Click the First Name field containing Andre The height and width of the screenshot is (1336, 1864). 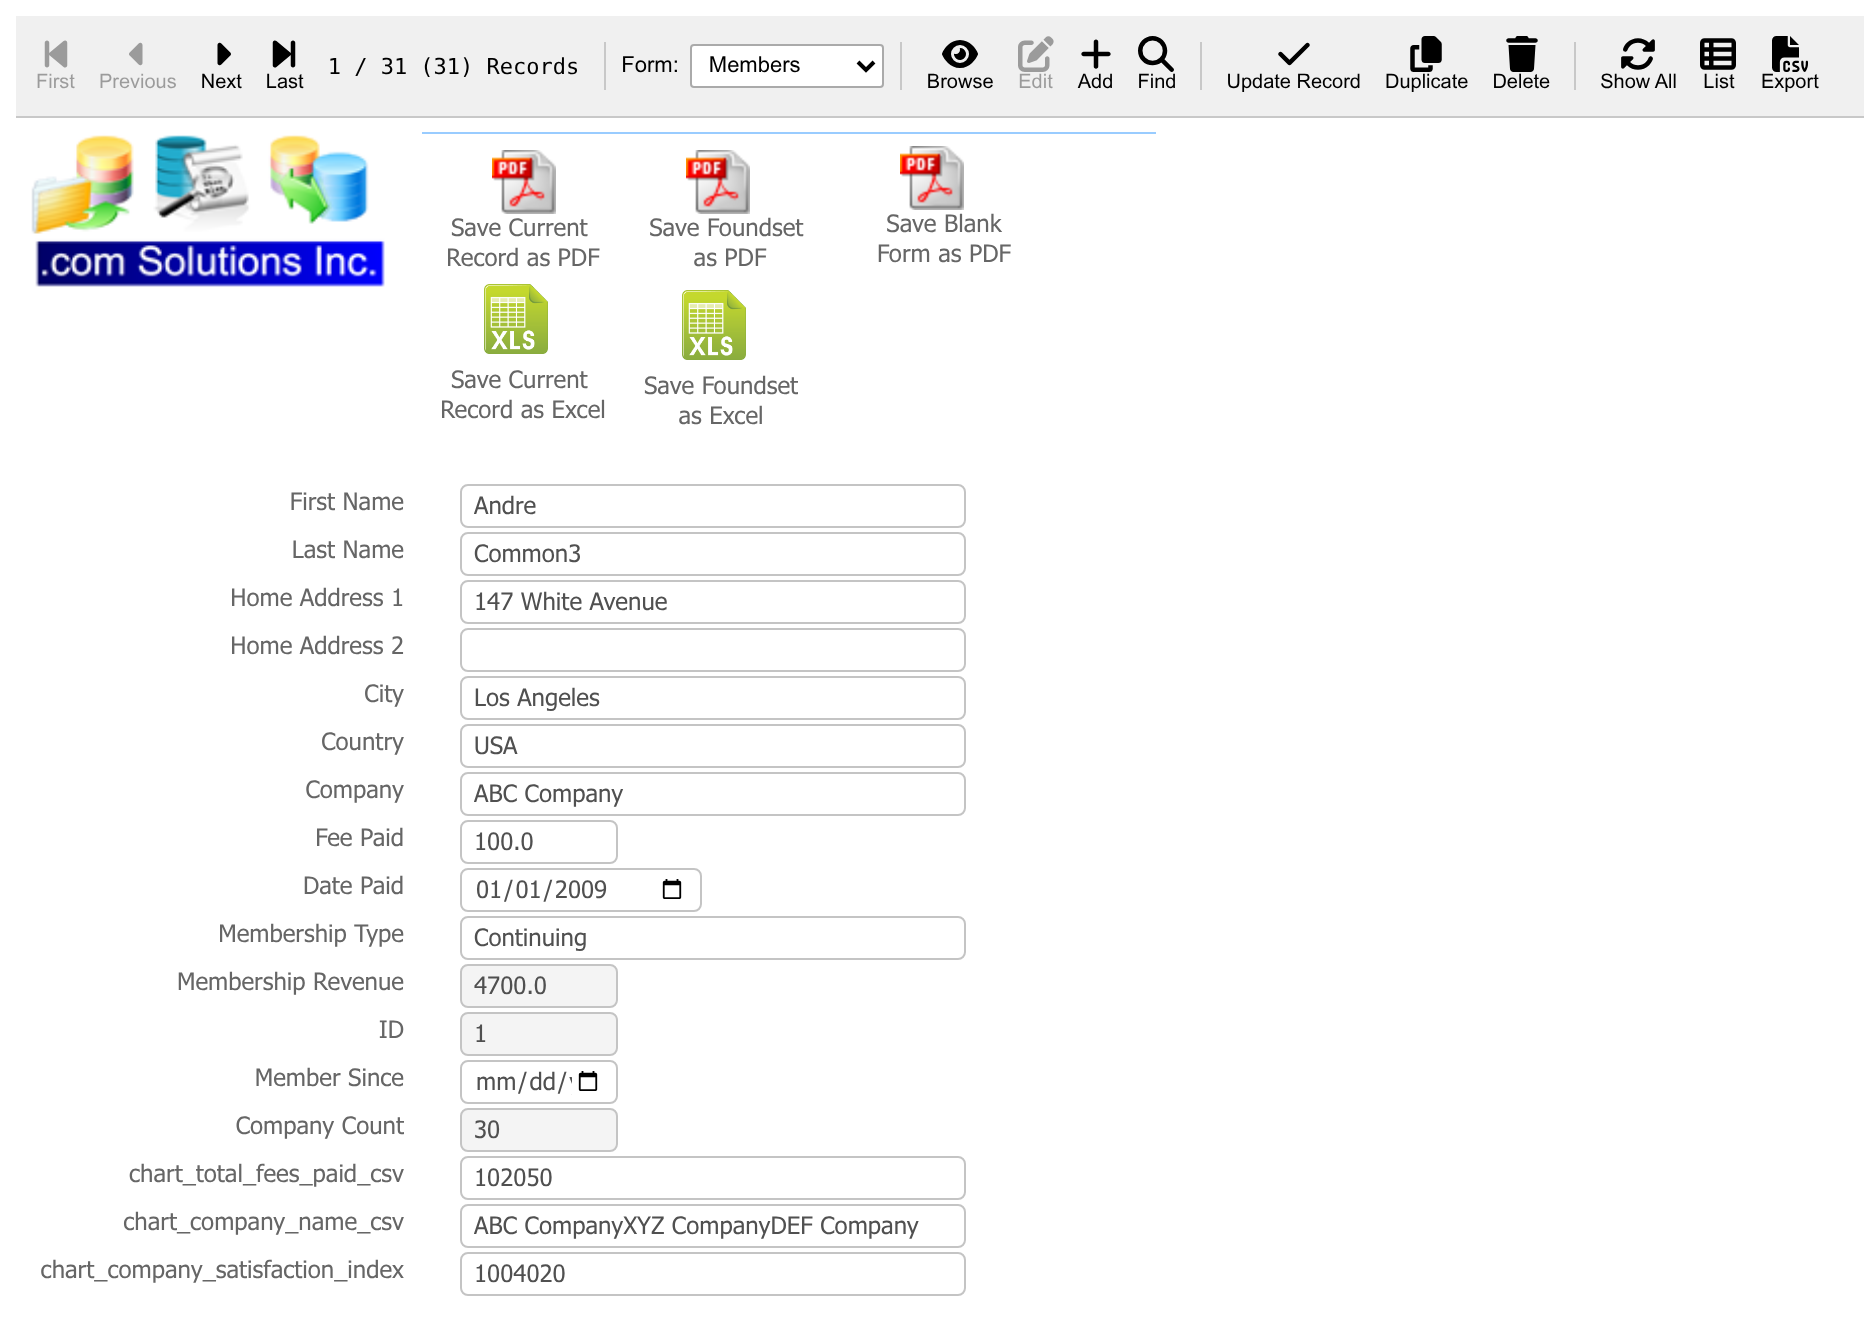tap(712, 506)
